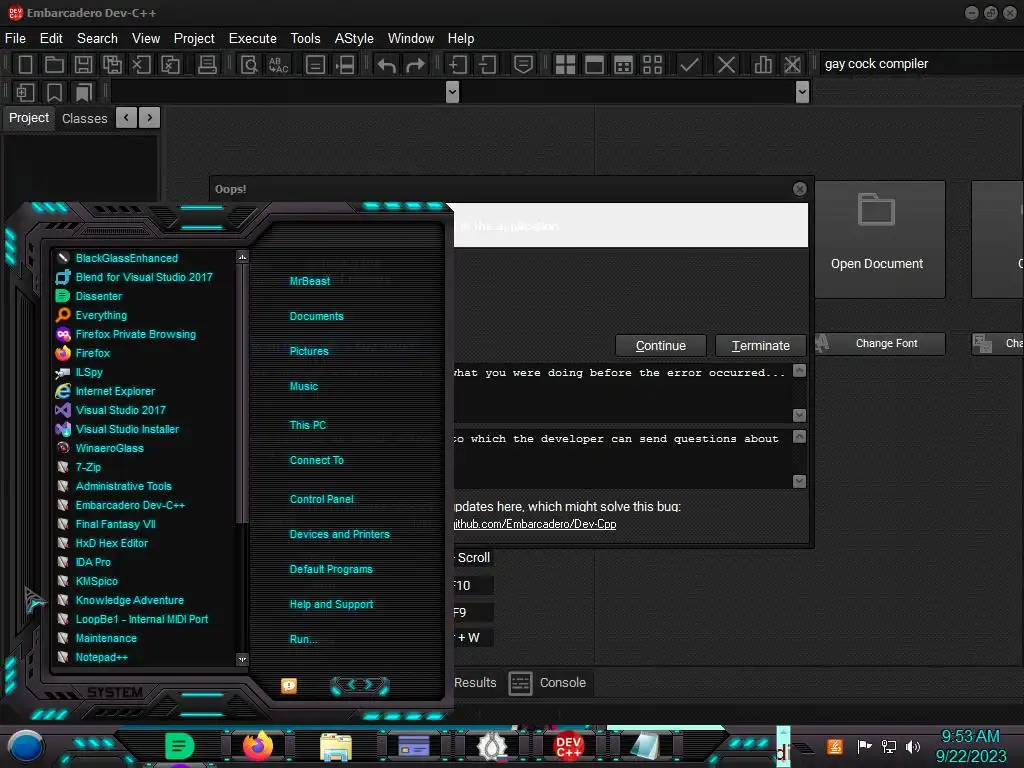The height and width of the screenshot is (768, 1024).
Task: Close the Oops dialog with X
Action: (x=799, y=189)
